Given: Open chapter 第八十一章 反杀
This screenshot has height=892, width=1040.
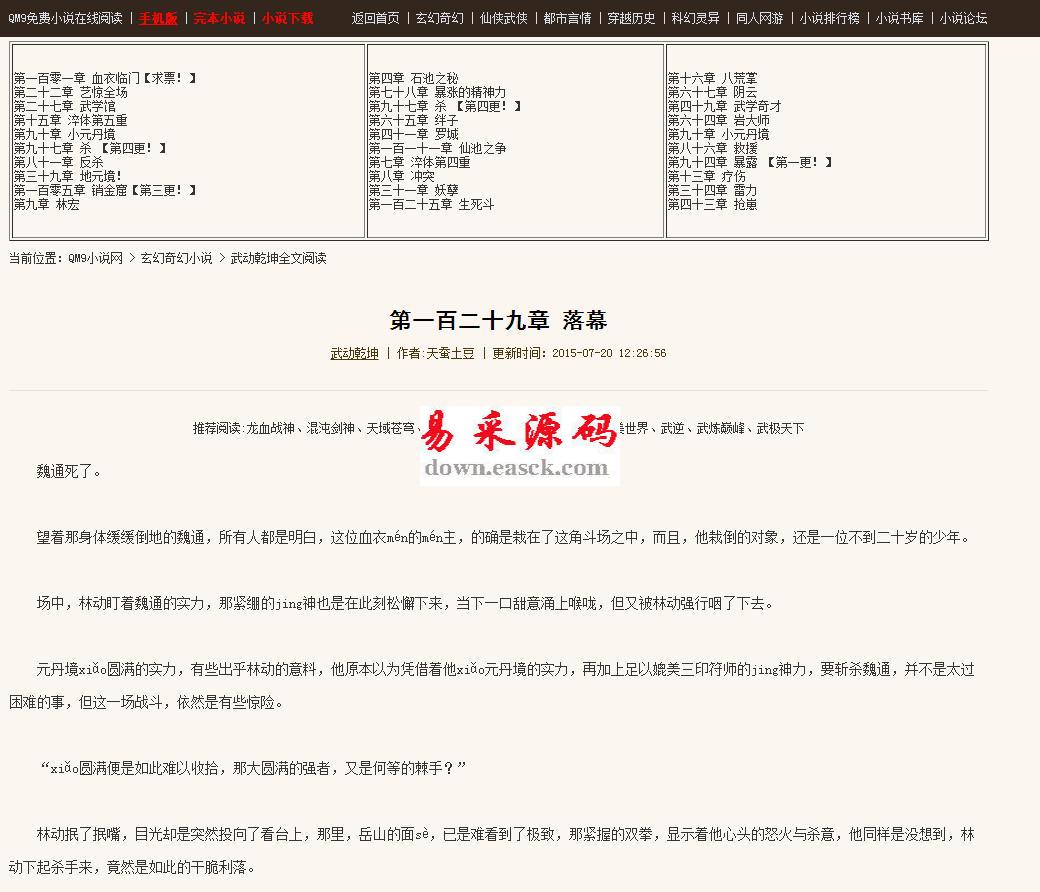Looking at the screenshot, I should 58,162.
